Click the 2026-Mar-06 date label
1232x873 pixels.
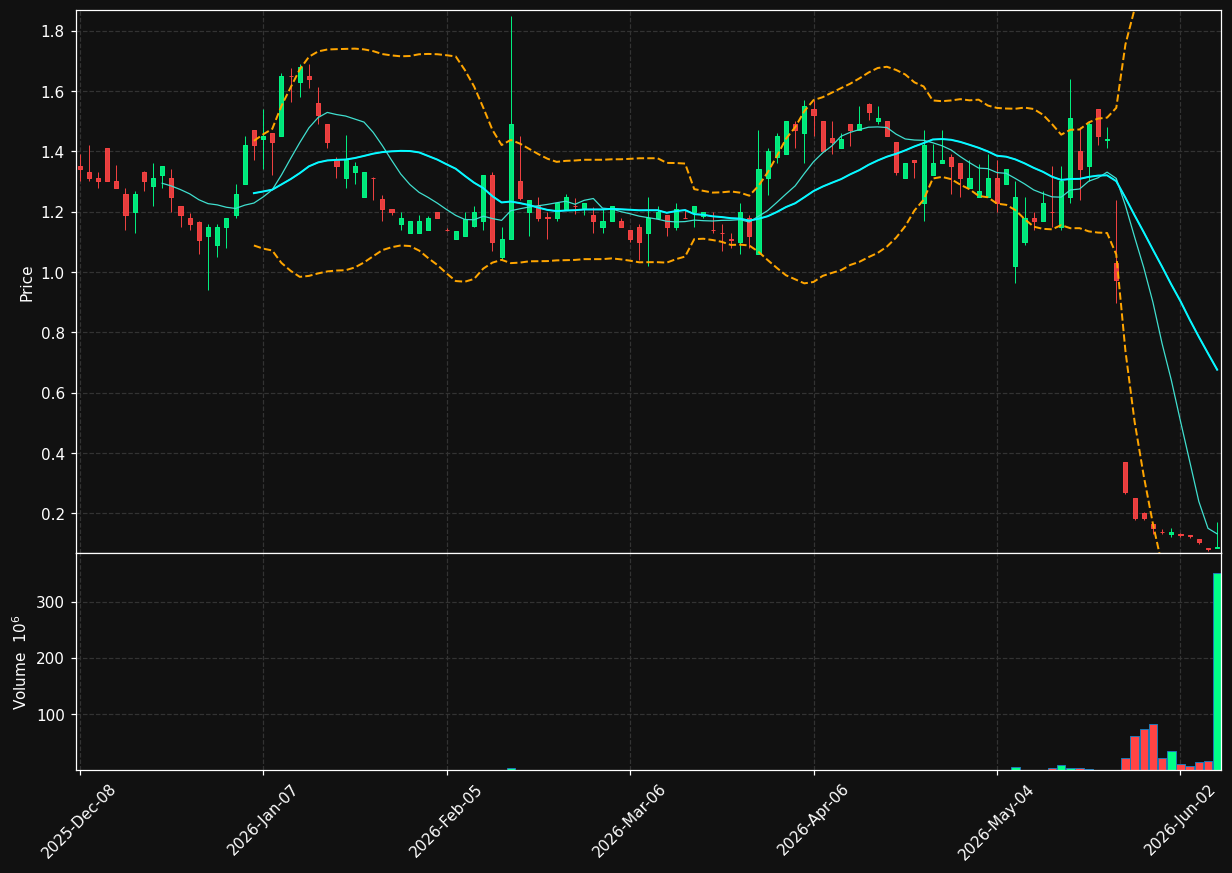coord(628,821)
